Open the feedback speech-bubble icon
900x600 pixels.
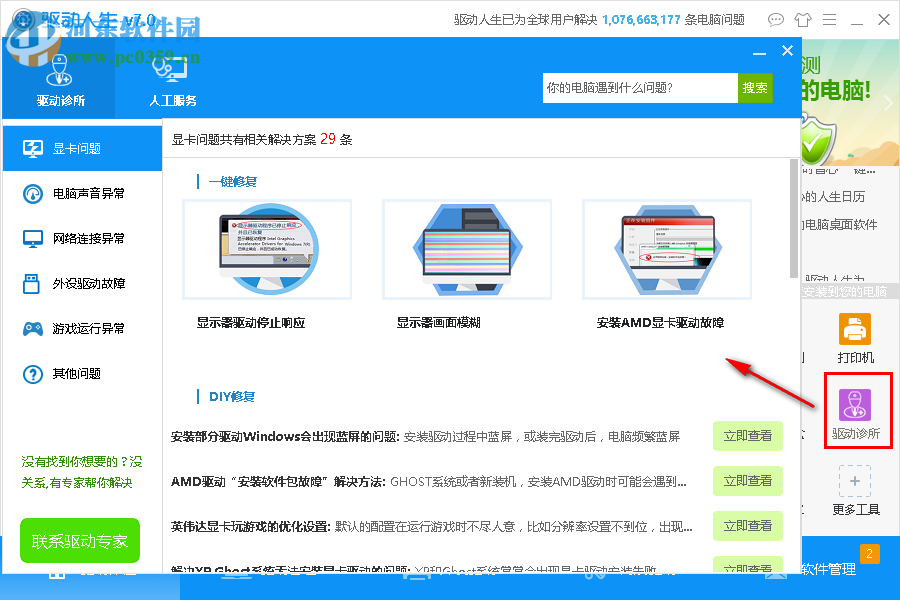point(775,19)
